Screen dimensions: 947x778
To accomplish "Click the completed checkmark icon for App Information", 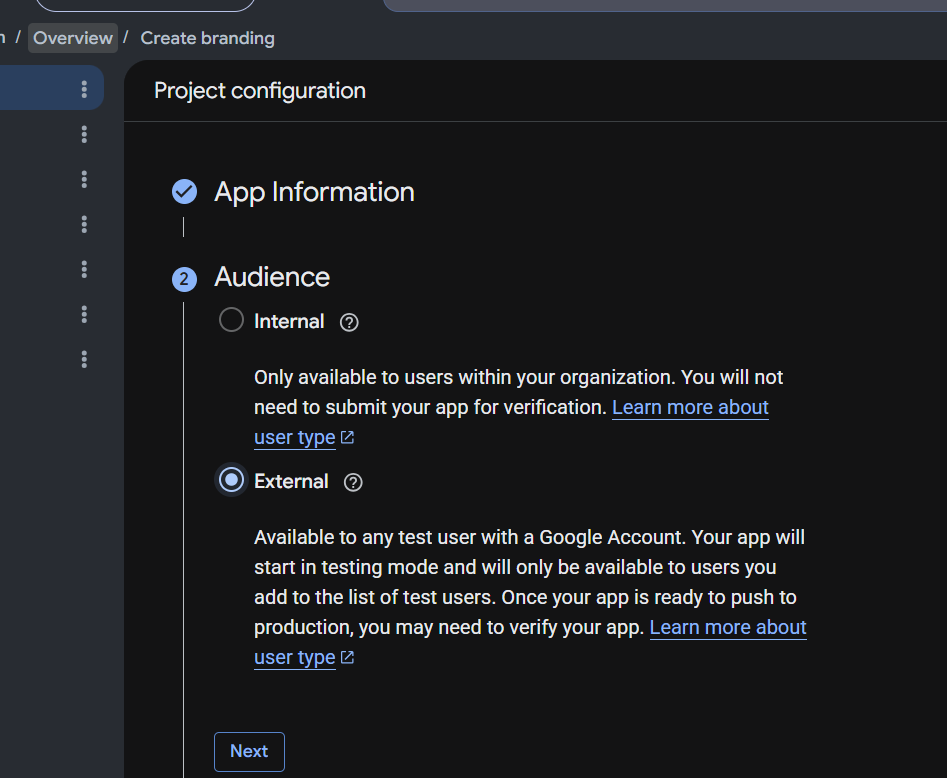I will pyautogui.click(x=184, y=192).
